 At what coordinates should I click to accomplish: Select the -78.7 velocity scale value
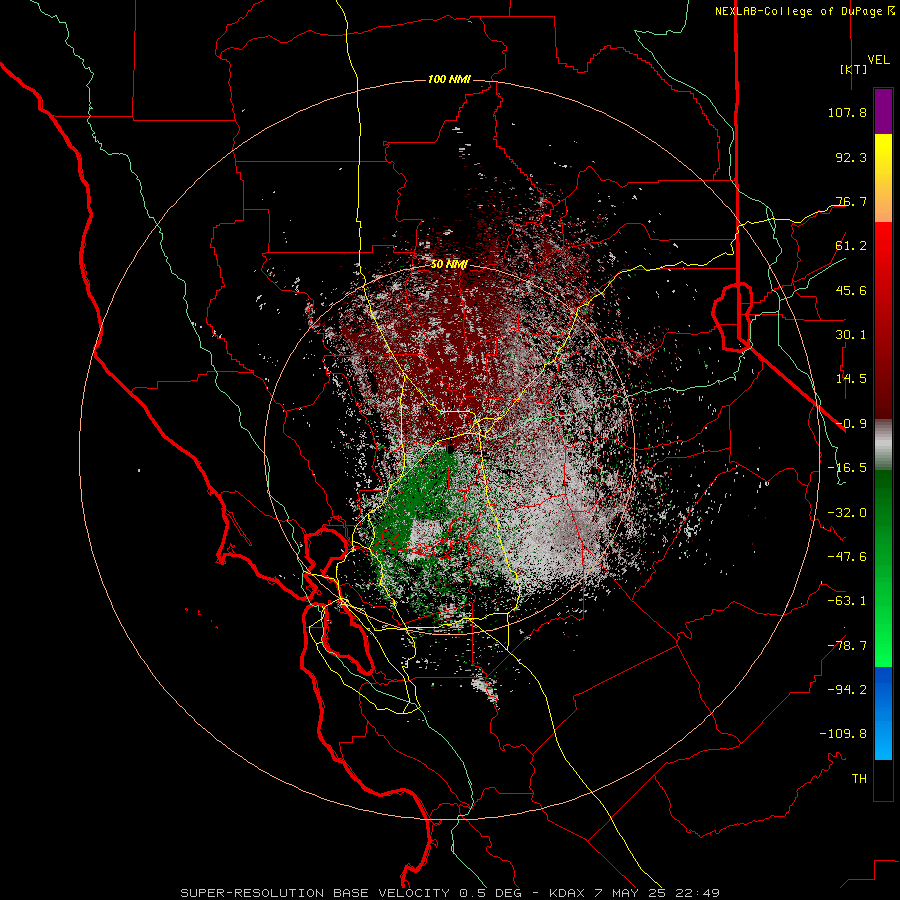[x=847, y=646]
